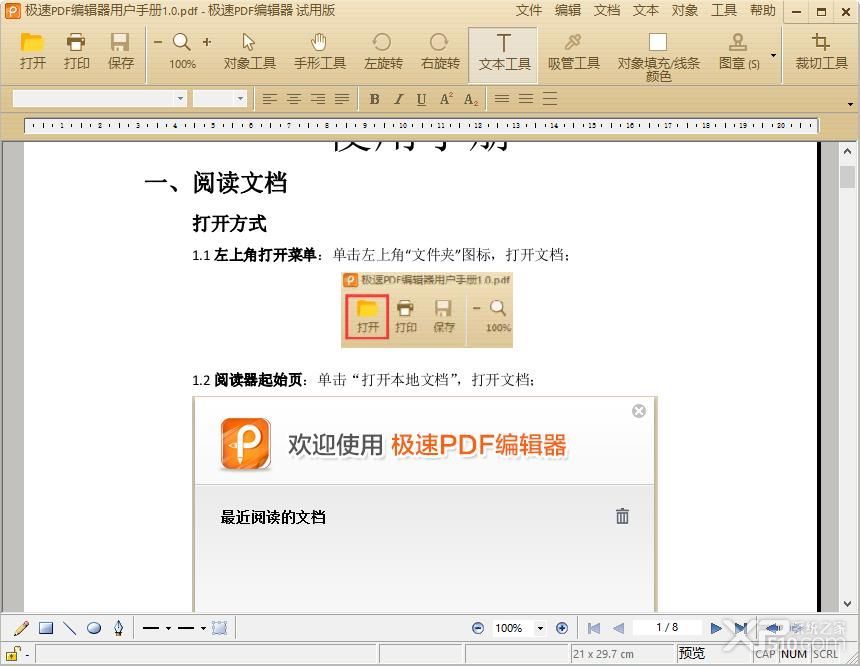Click the Print (打印) icon
Screen dimensions: 860x666
click(x=76, y=52)
